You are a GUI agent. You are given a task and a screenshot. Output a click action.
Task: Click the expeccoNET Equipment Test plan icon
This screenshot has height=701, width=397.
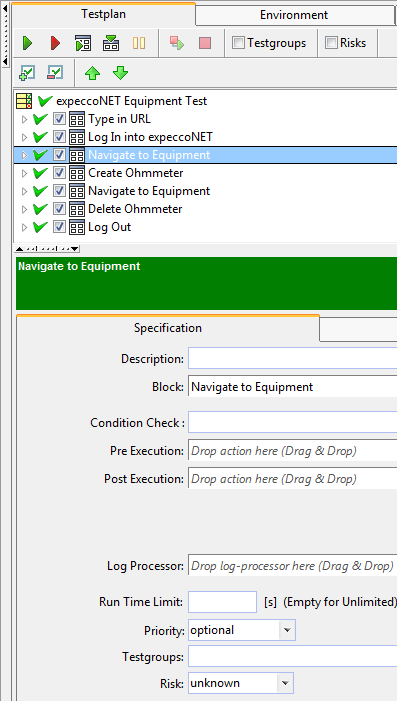pos(24,101)
